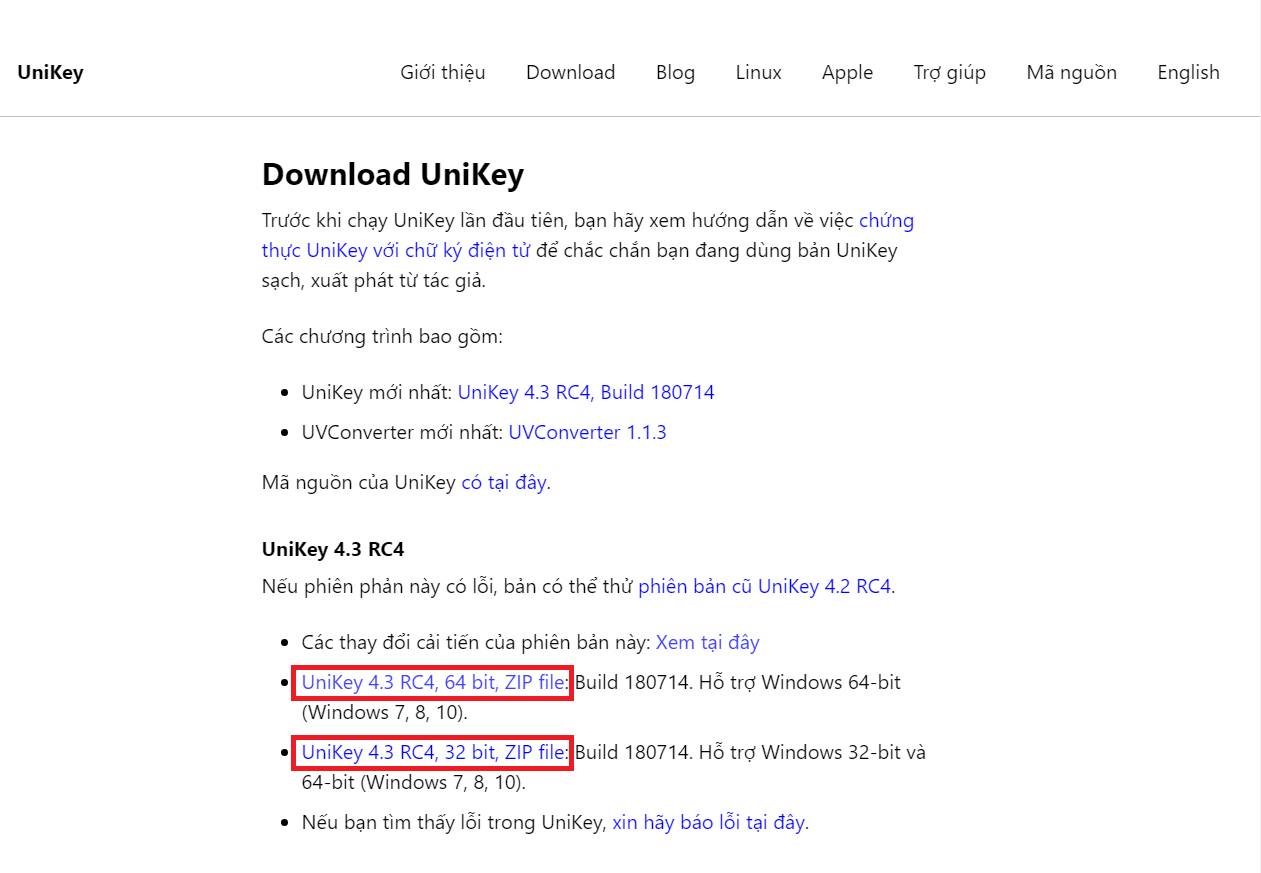Open the Giới thiệu menu item
The image size is (1261, 873).
(443, 72)
